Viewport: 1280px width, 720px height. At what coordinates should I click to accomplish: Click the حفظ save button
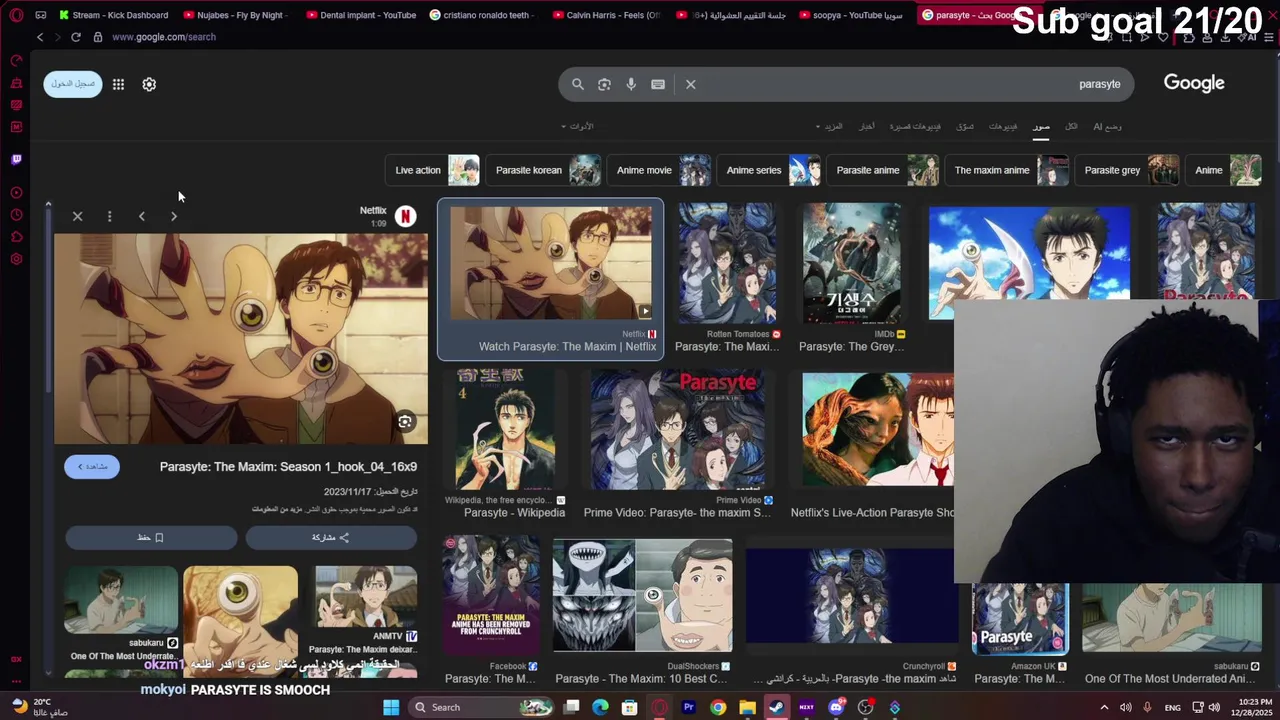tap(151, 538)
